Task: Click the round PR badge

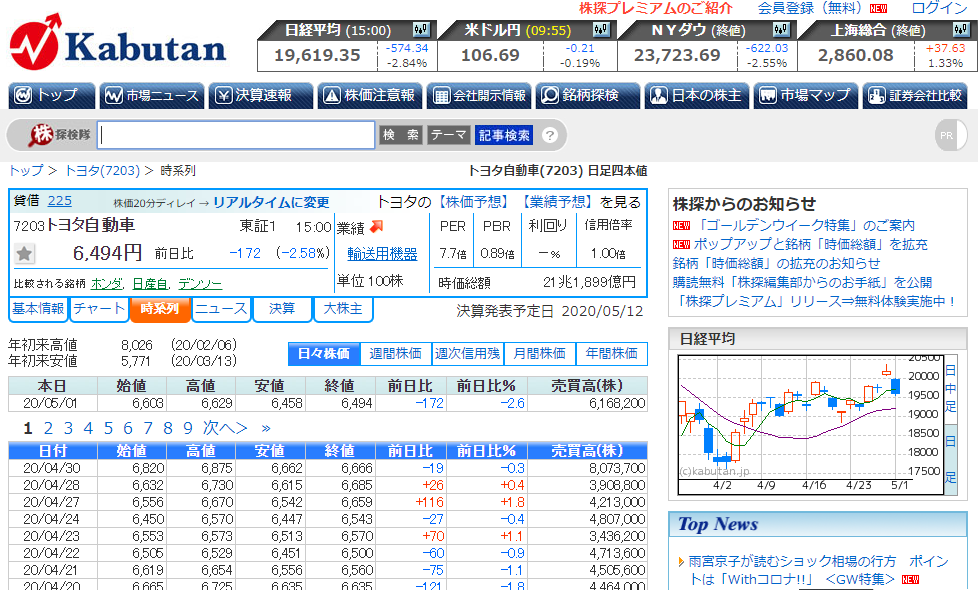Action: pos(950,135)
